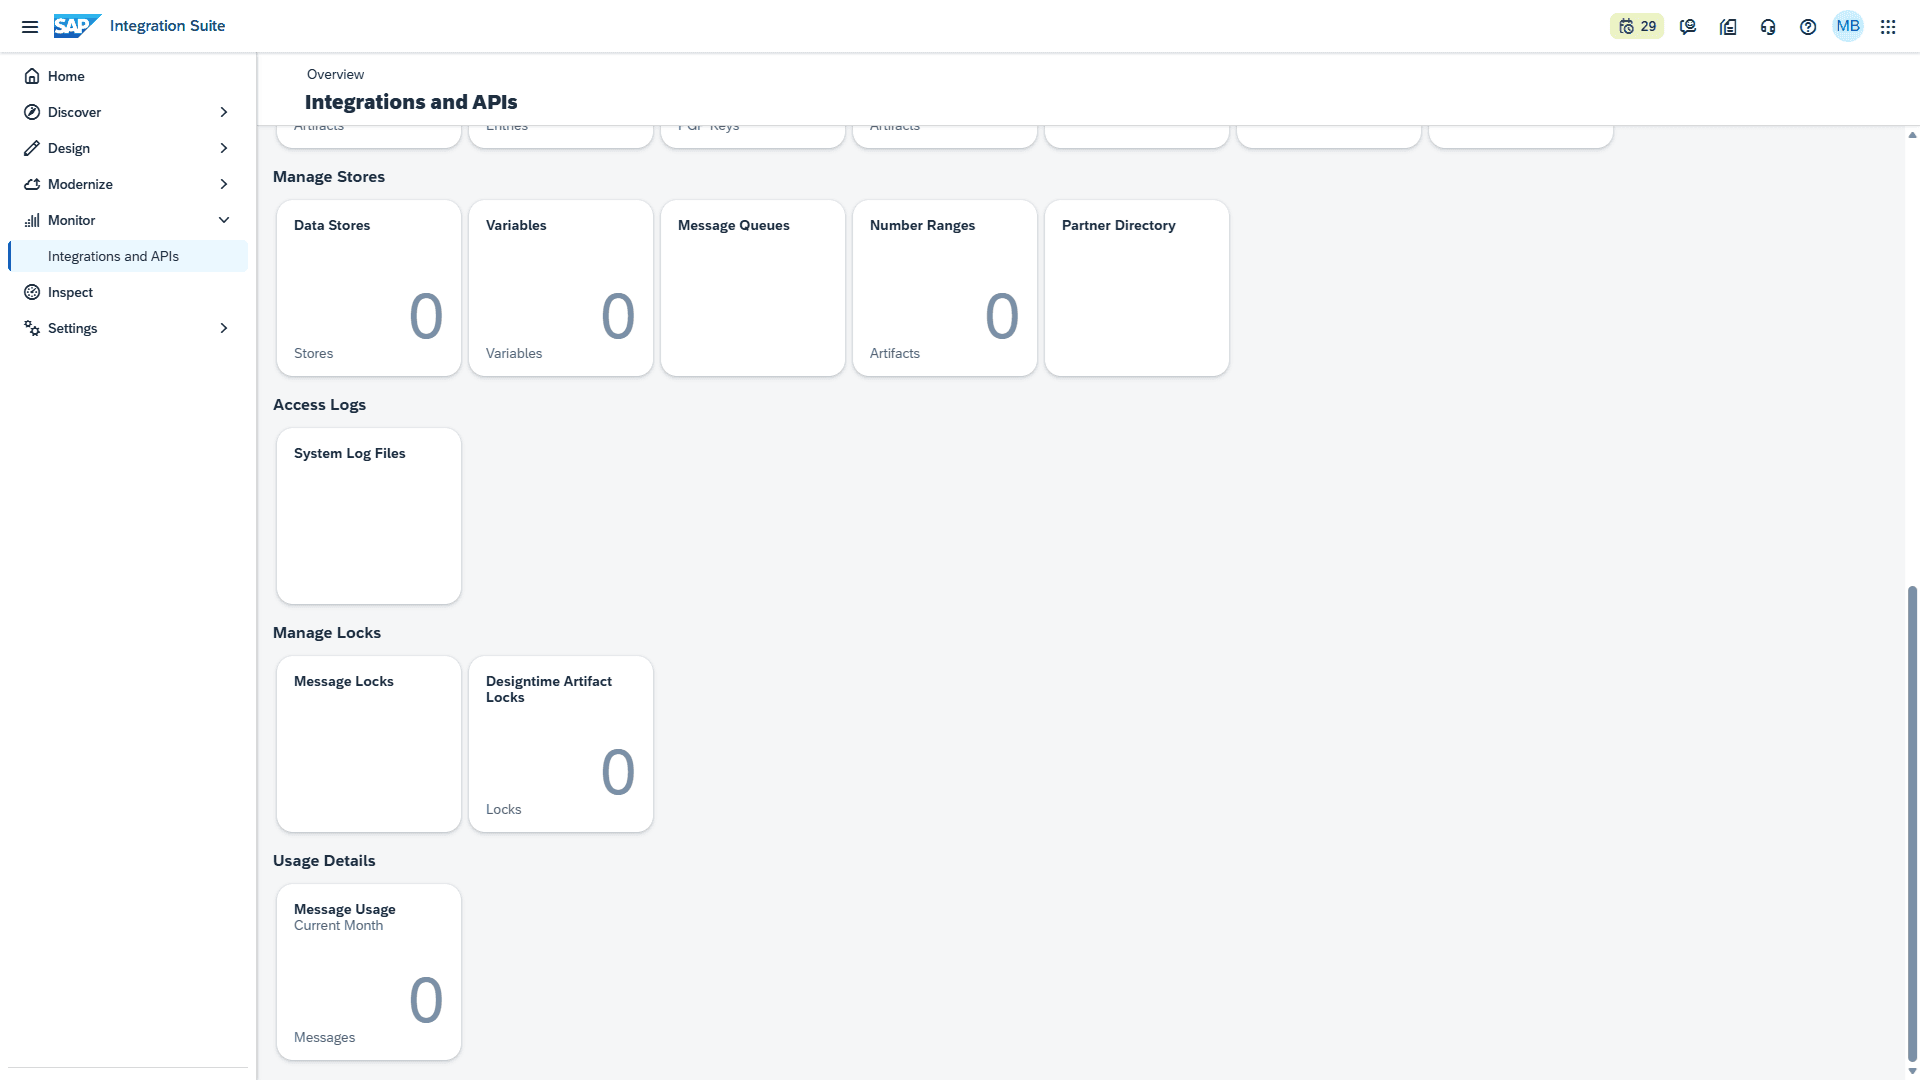
Task: Open the Data Stores tile
Action: [x=369, y=288]
